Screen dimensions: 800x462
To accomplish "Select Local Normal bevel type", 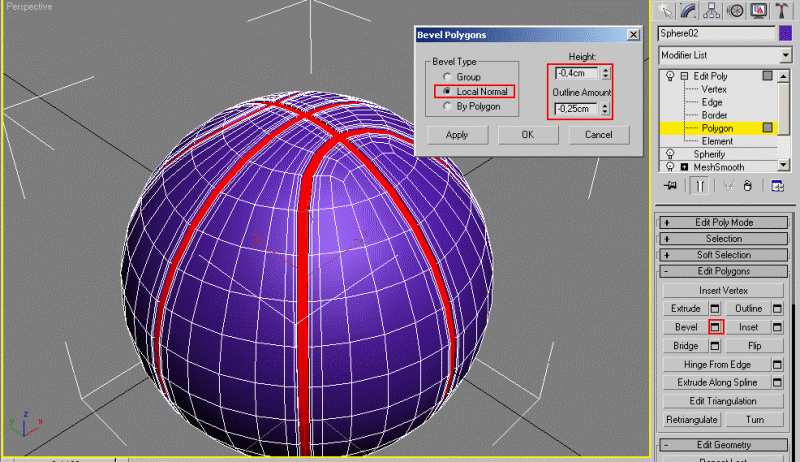I will click(447, 91).
